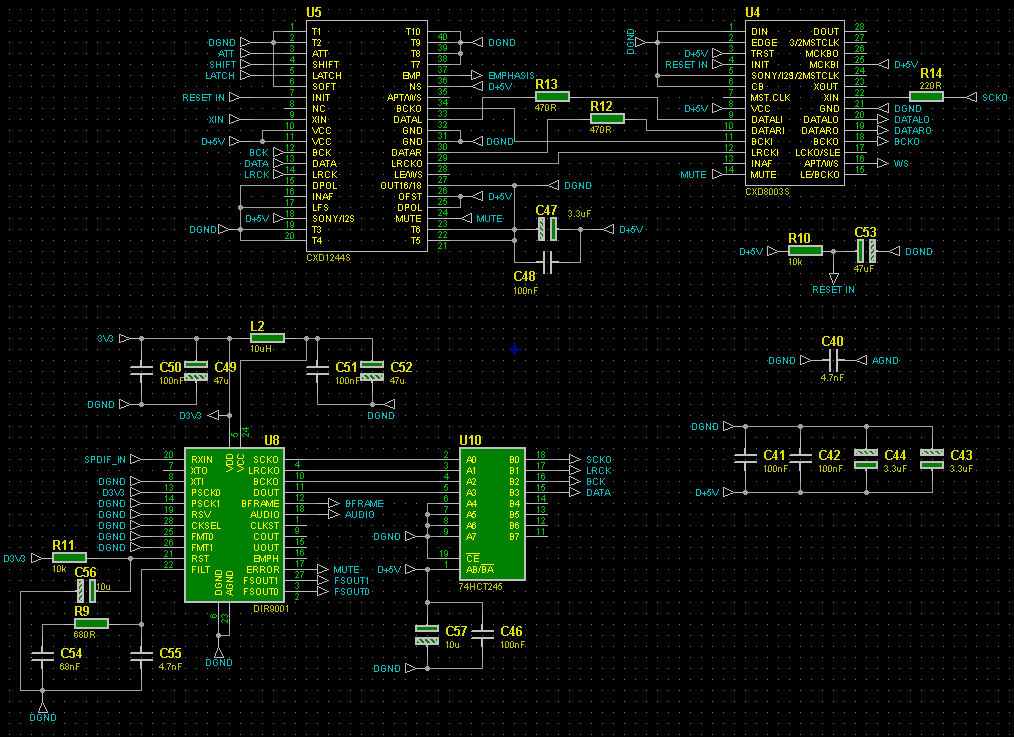Click the CKSEL pin name on U8
1014x737 pixels.
tap(206, 526)
